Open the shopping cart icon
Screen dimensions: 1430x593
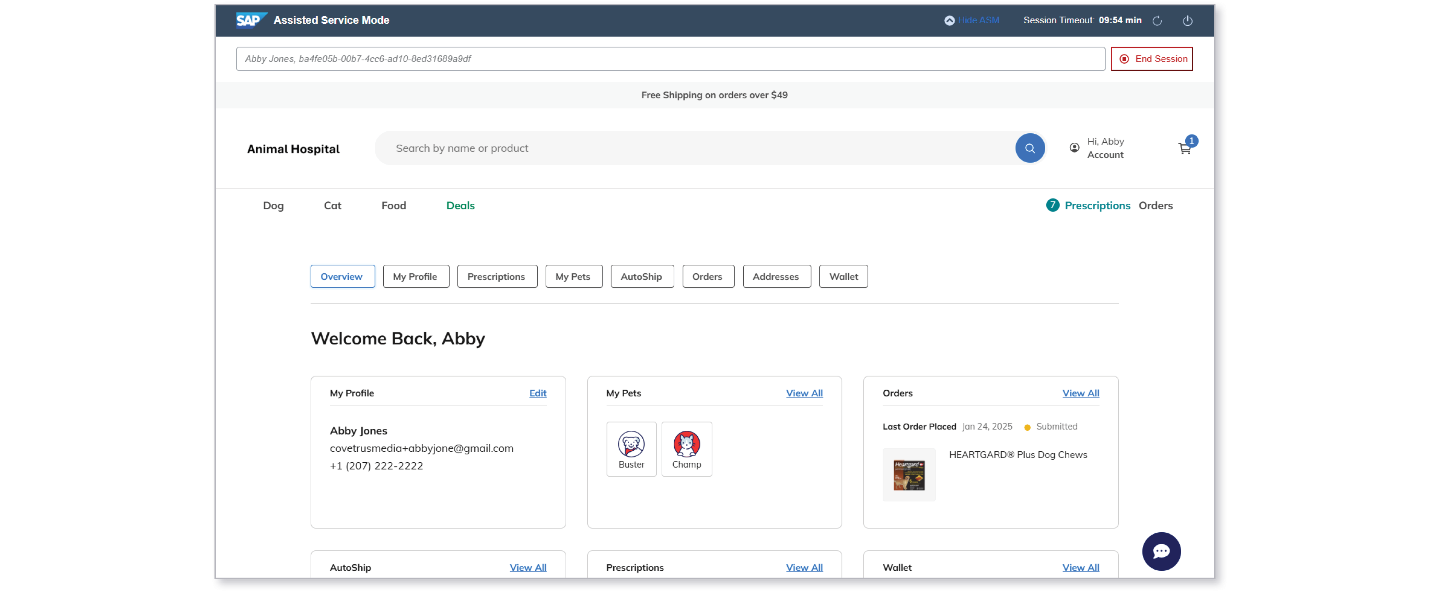point(1185,148)
